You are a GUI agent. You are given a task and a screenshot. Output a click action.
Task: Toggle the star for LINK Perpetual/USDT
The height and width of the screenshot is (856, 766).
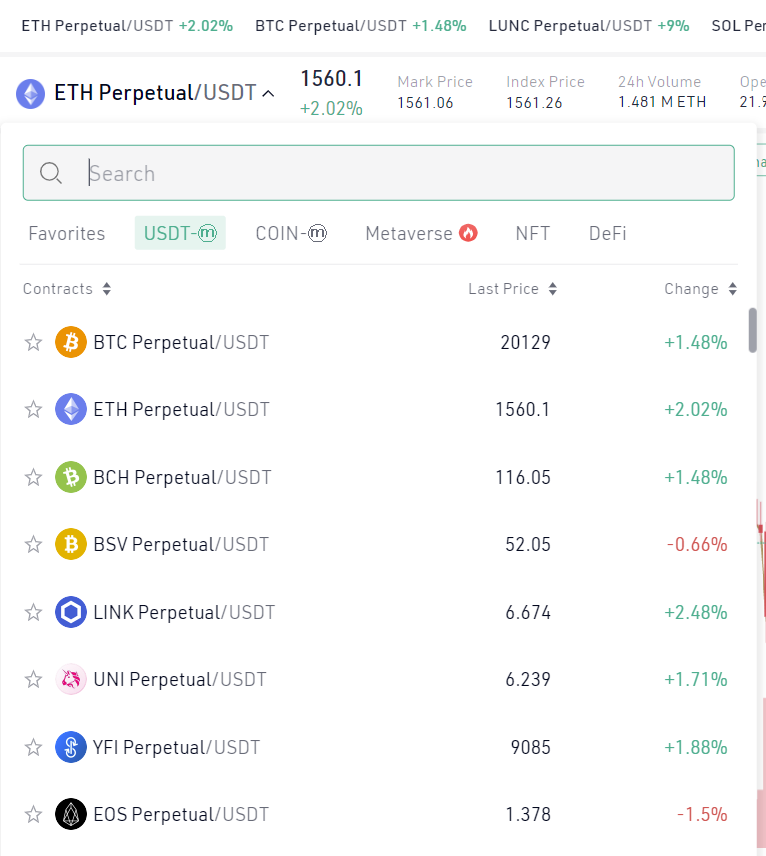33,612
